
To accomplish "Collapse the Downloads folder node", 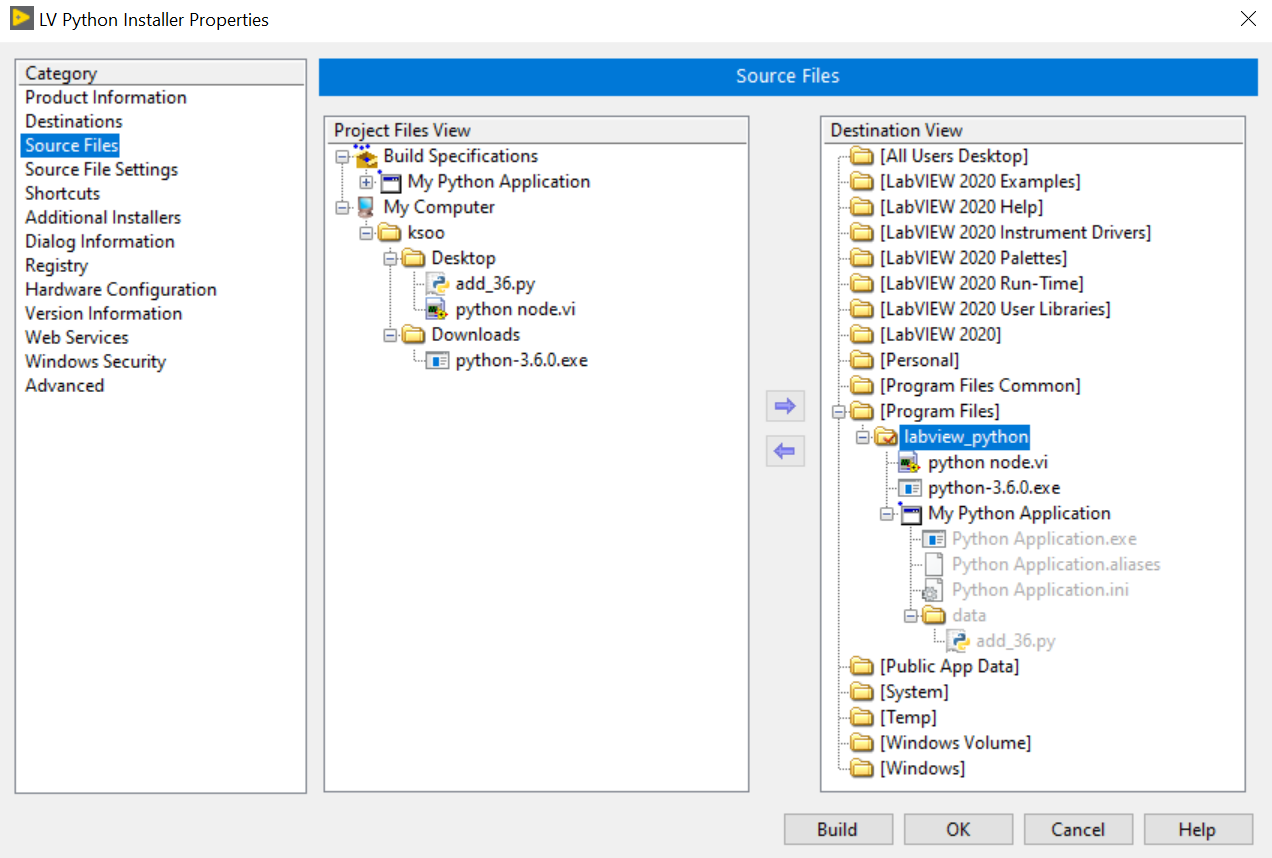I will [391, 335].
